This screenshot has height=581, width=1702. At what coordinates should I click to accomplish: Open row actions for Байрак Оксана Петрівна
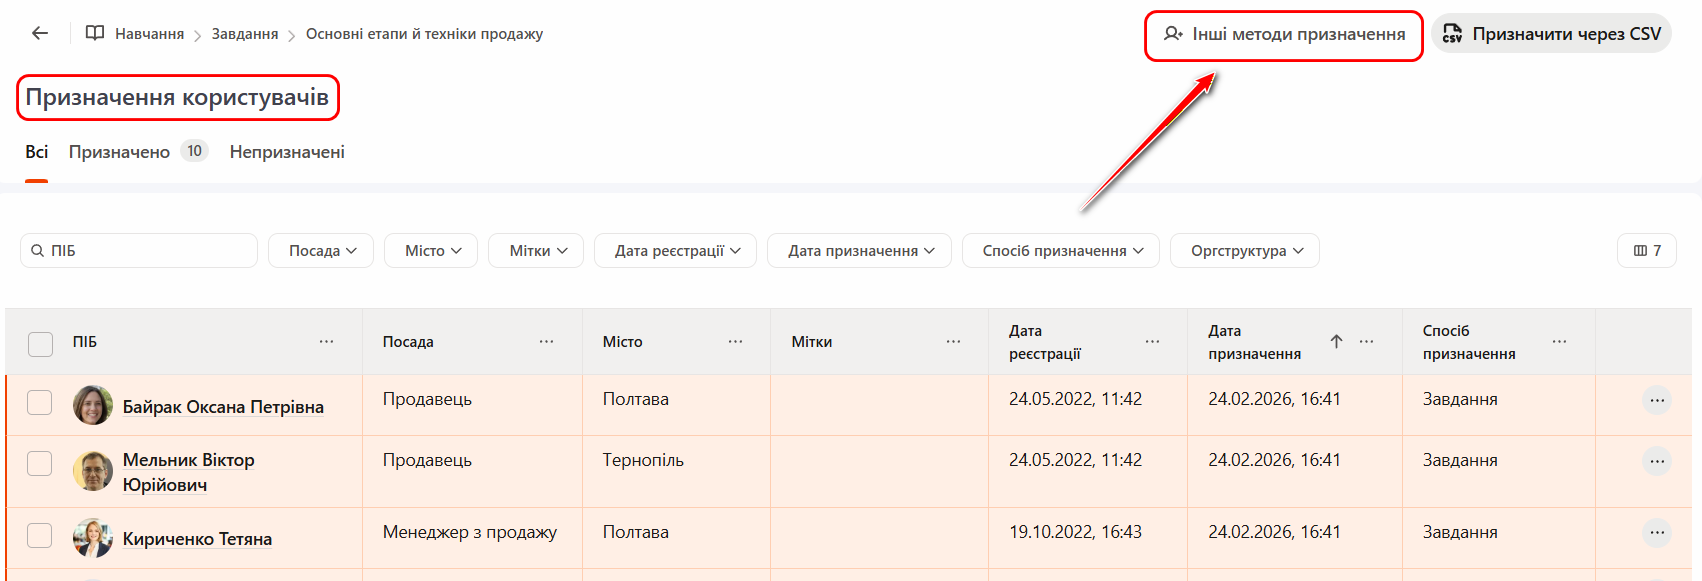point(1656,400)
